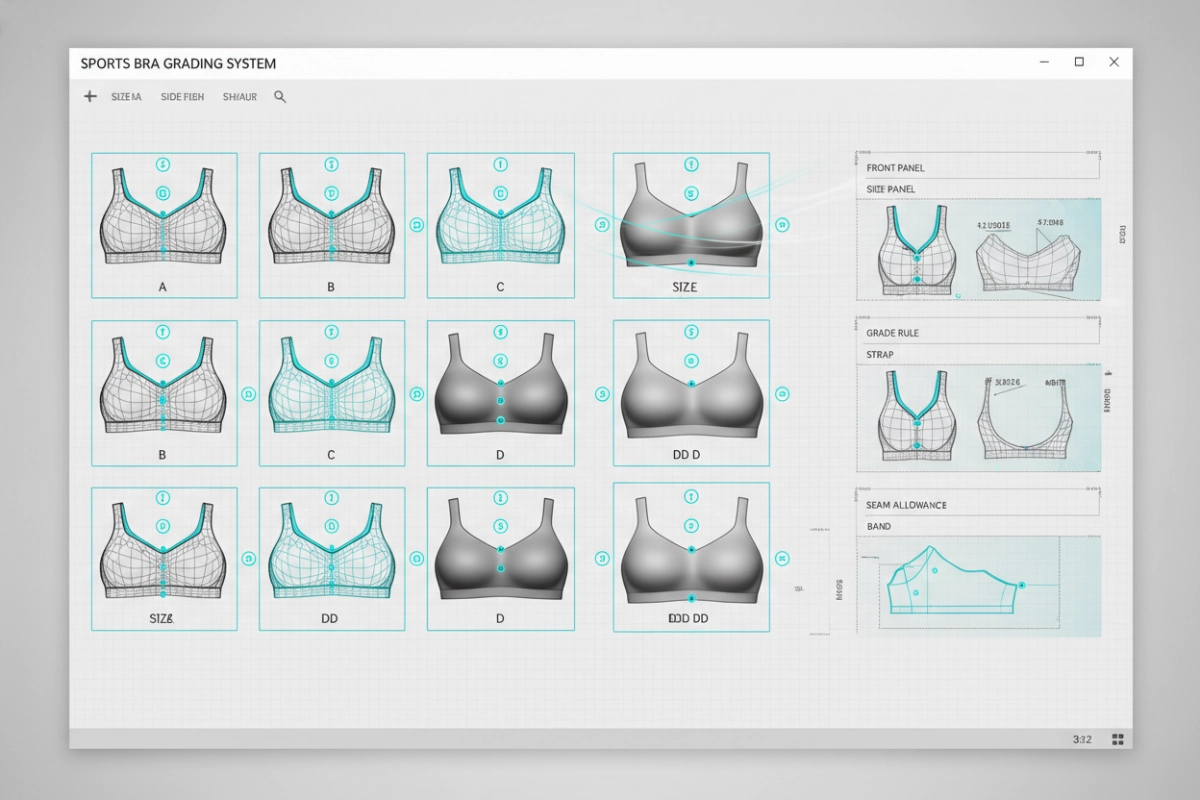Open the SIZE IA menu
The height and width of the screenshot is (800, 1200).
click(126, 97)
